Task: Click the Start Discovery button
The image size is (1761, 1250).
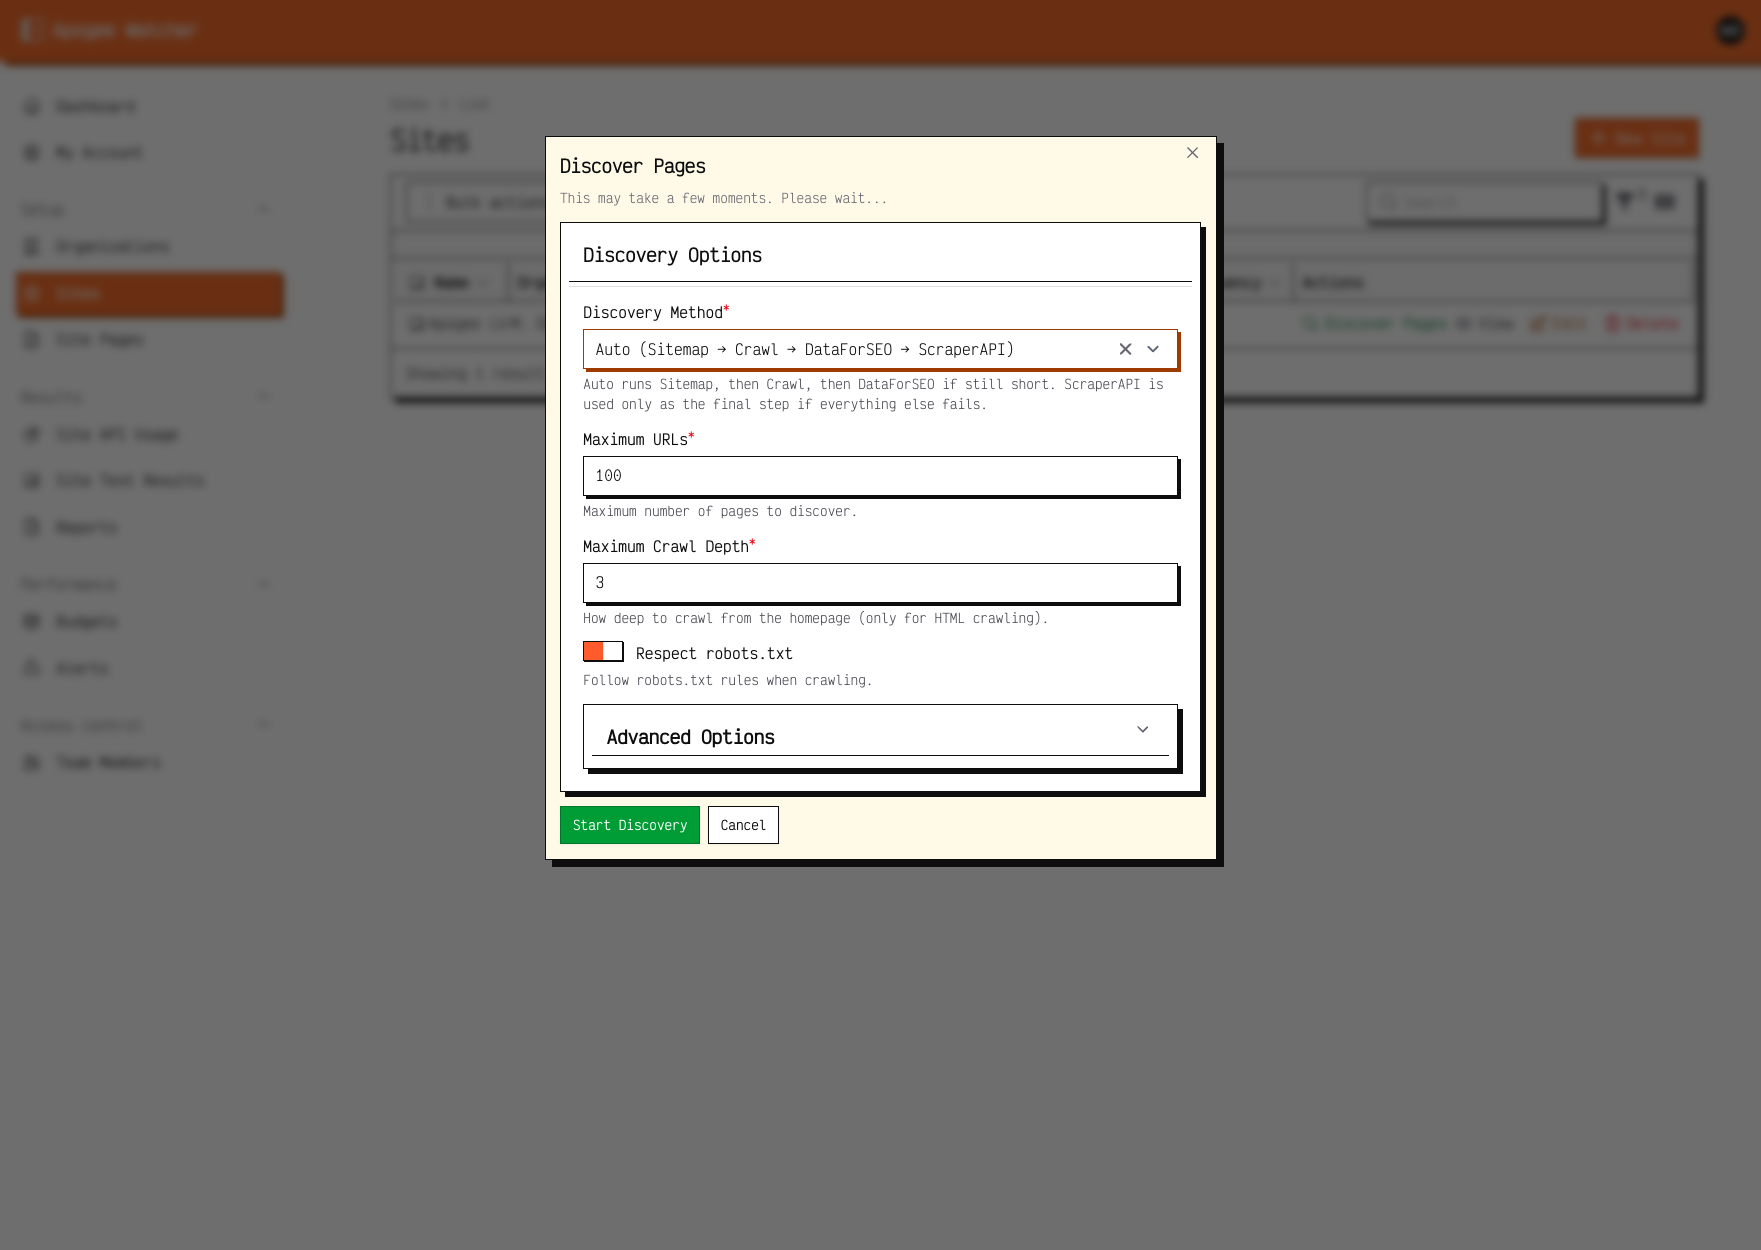Action: click(x=630, y=825)
